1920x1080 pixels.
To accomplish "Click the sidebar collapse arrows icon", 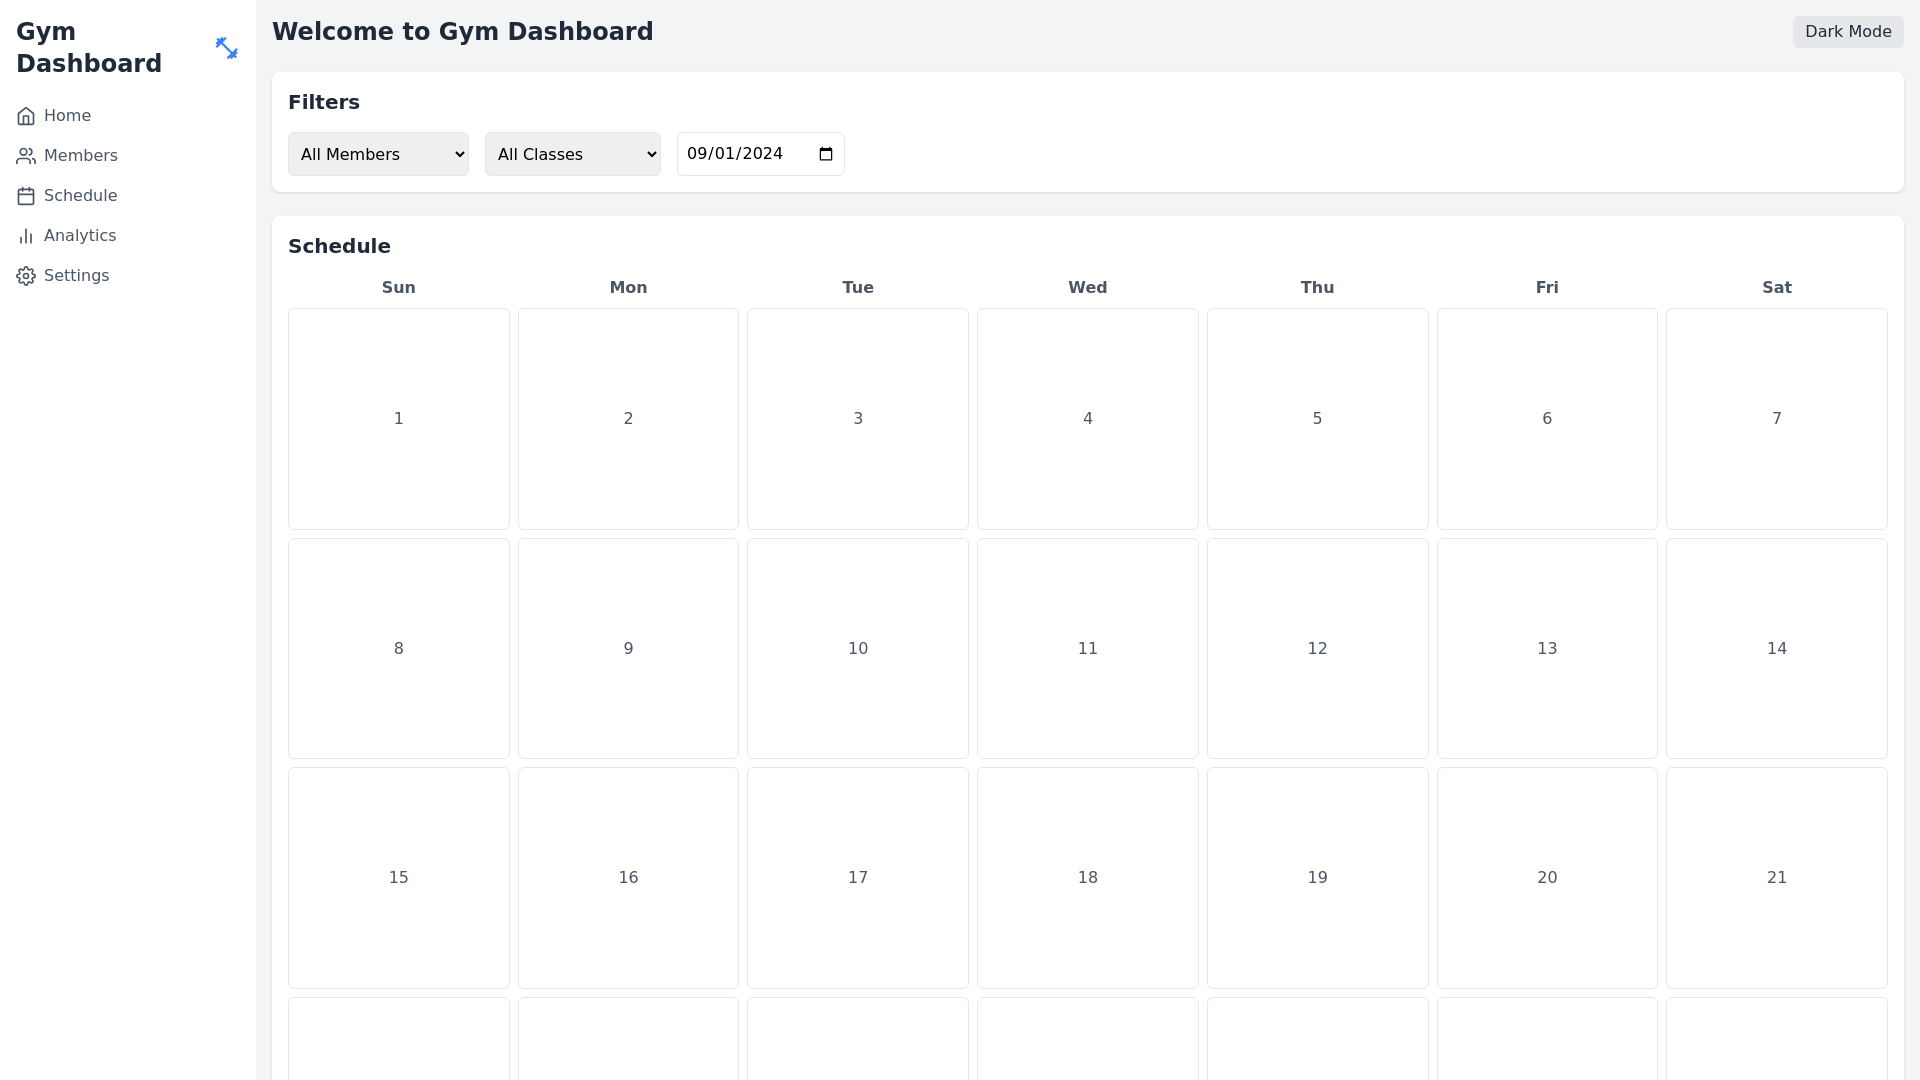I will (227, 47).
